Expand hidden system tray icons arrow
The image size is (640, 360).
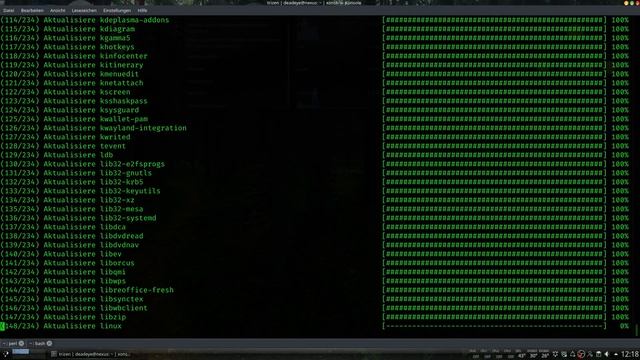616,354
